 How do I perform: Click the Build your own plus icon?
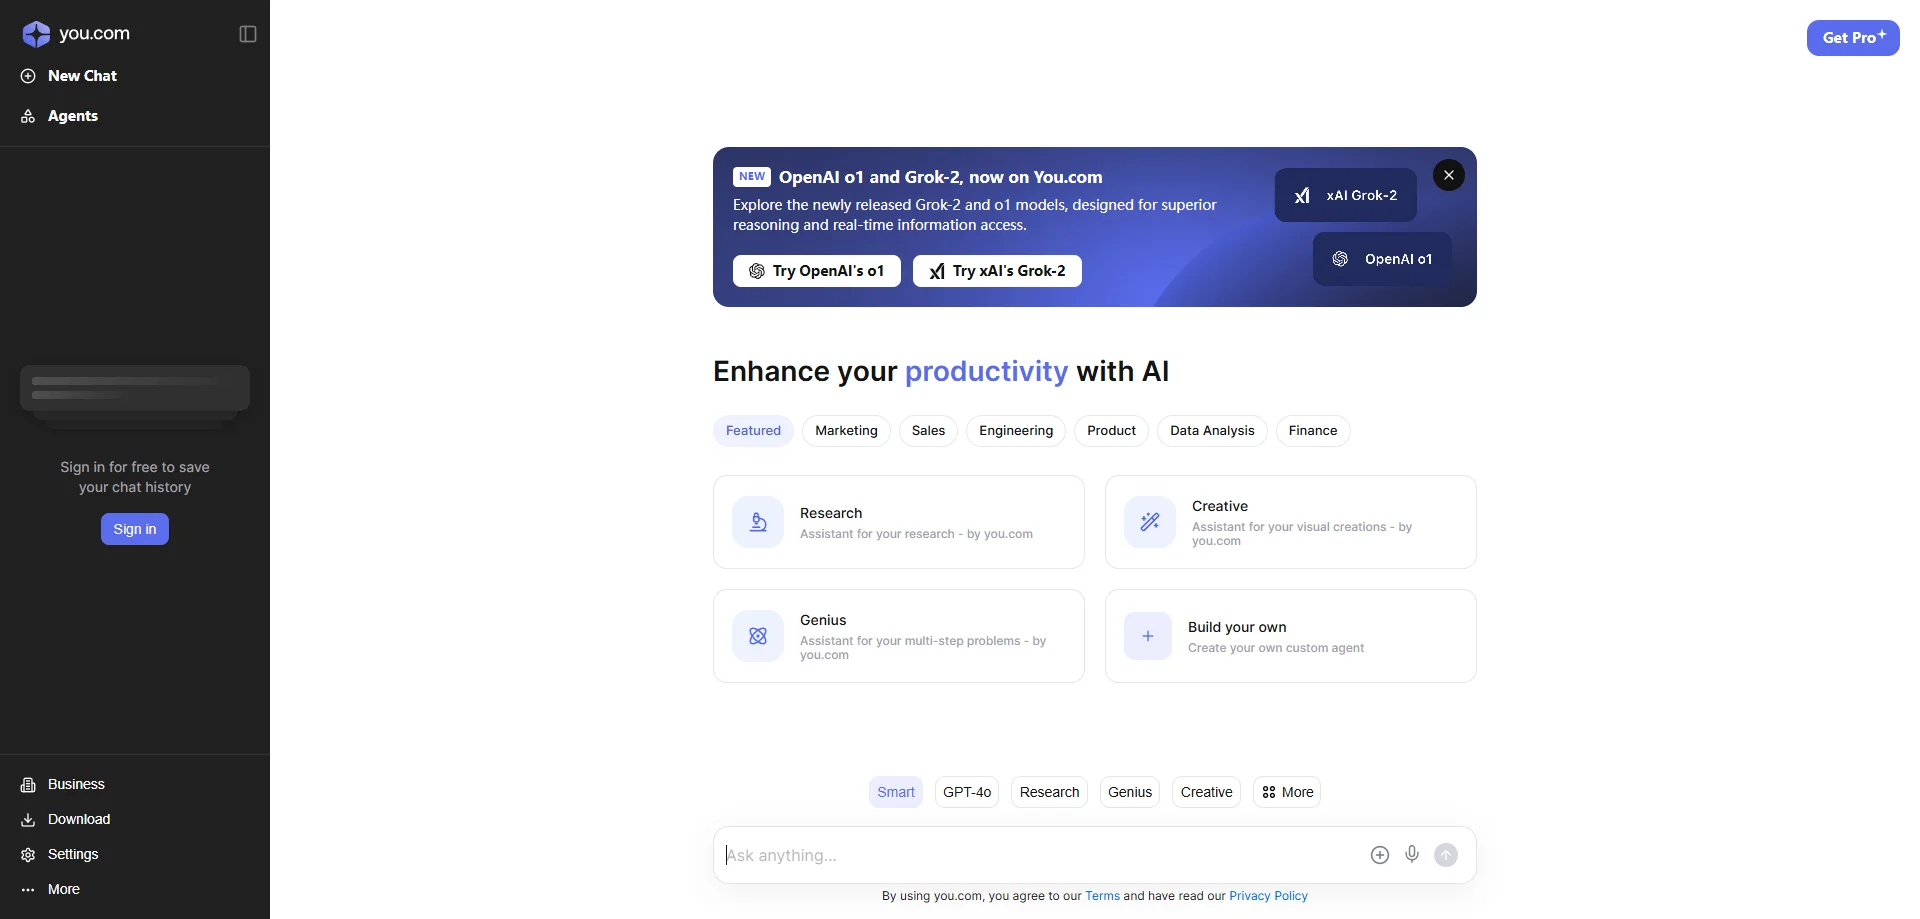click(1148, 636)
